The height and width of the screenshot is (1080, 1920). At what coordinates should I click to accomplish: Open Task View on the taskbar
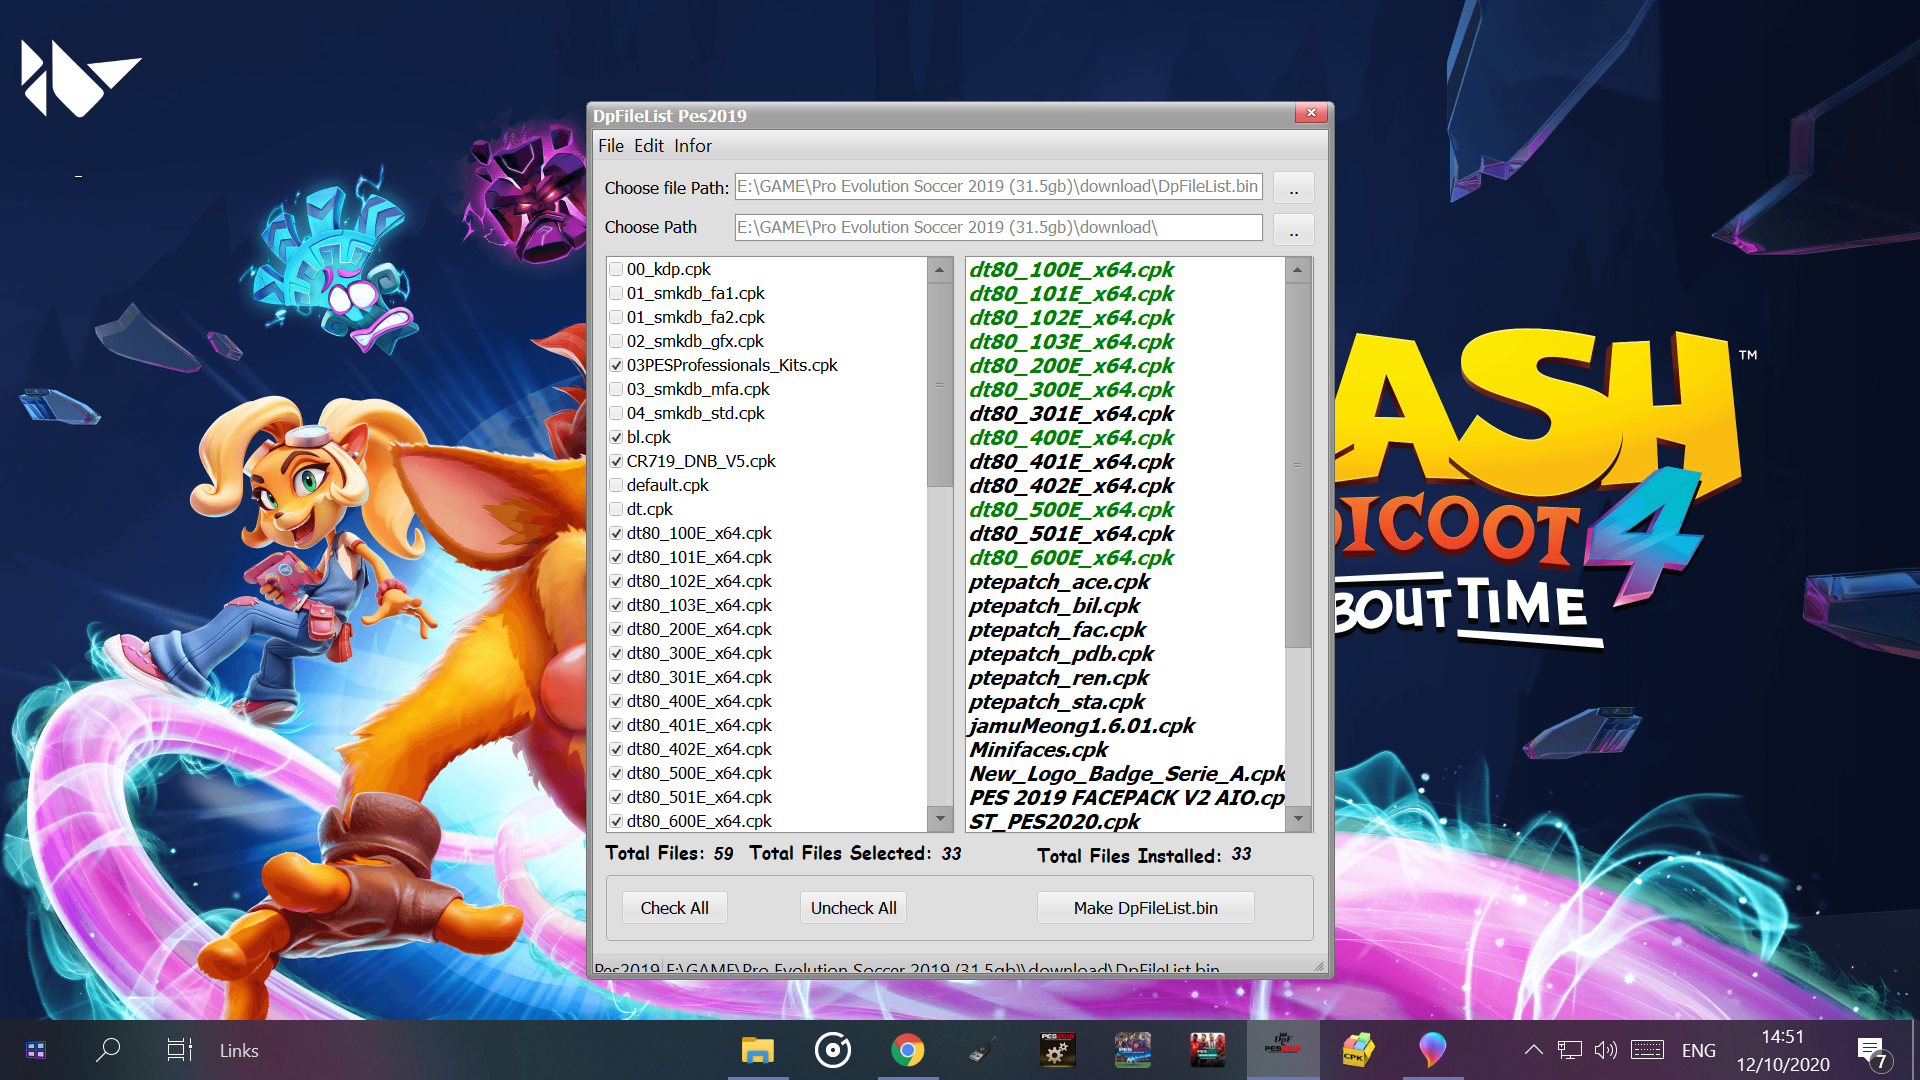click(179, 1050)
